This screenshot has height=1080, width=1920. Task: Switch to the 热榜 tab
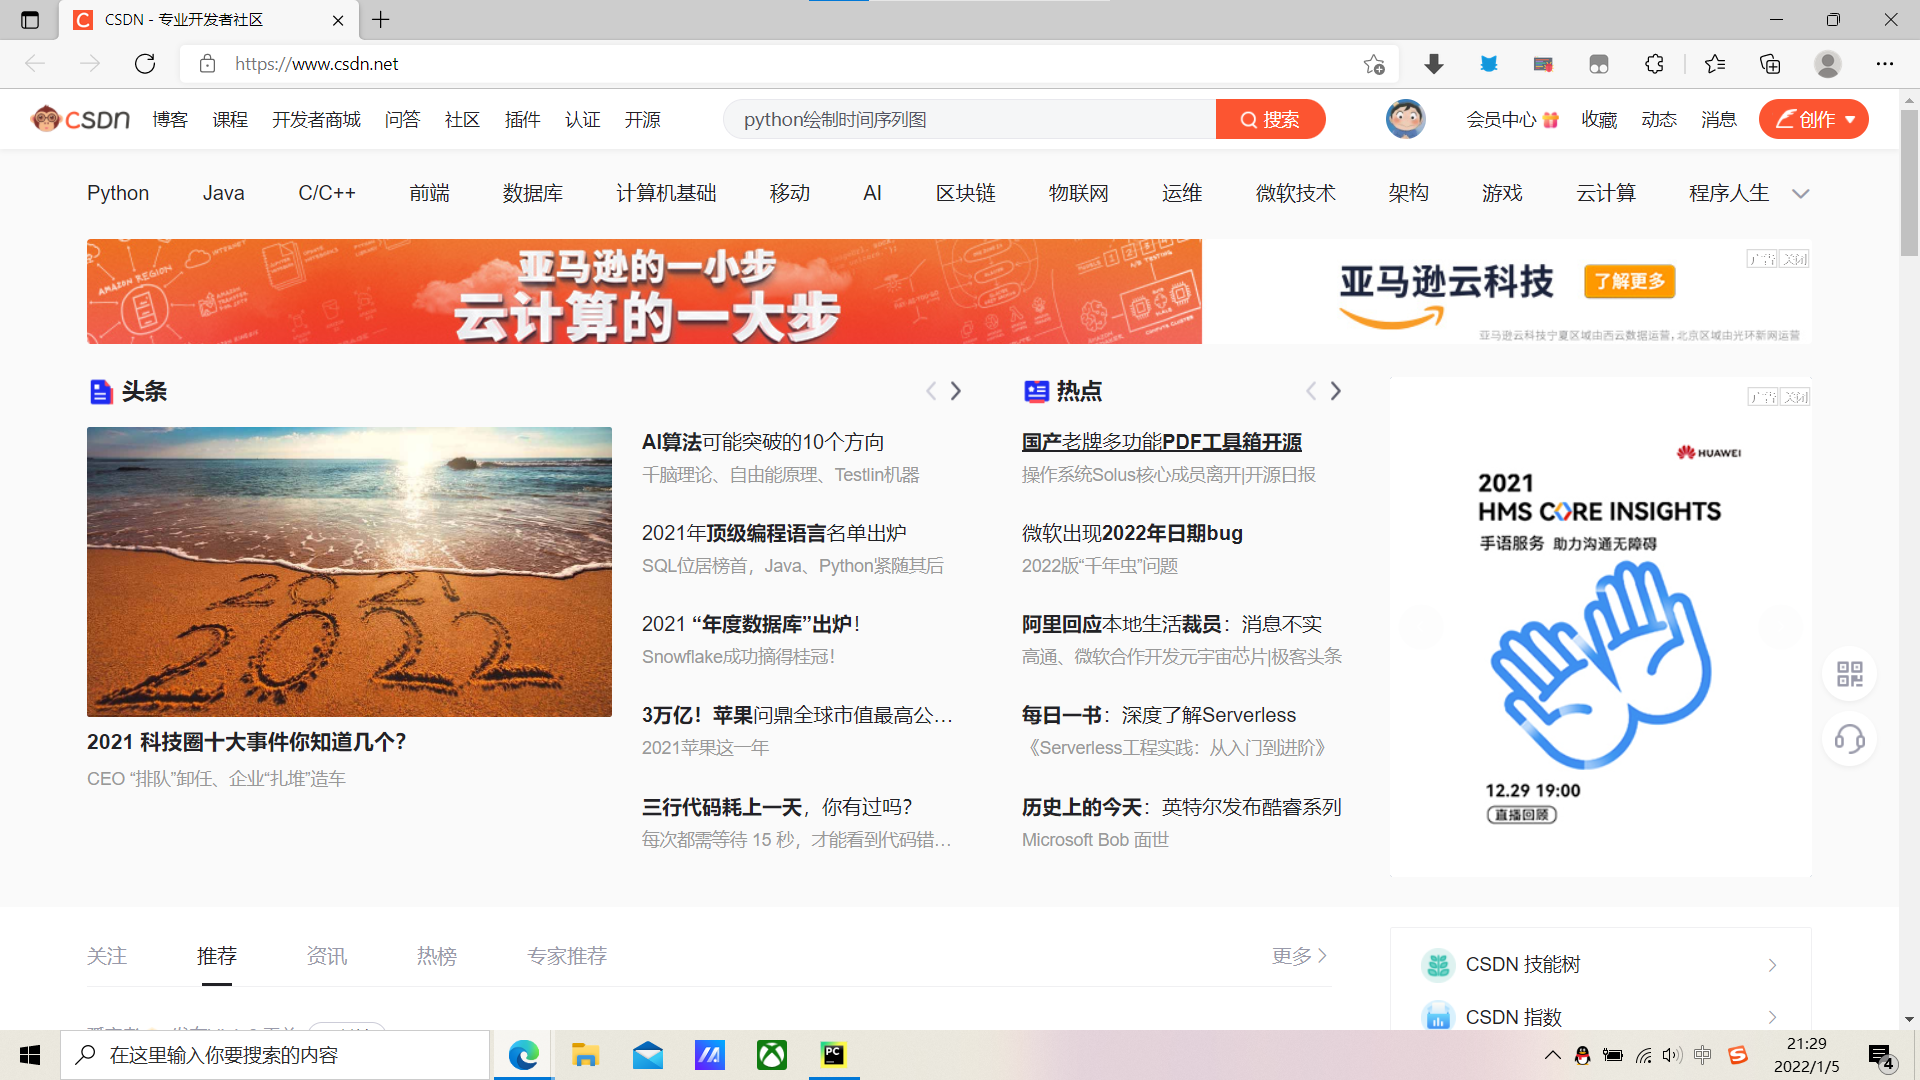coord(436,956)
